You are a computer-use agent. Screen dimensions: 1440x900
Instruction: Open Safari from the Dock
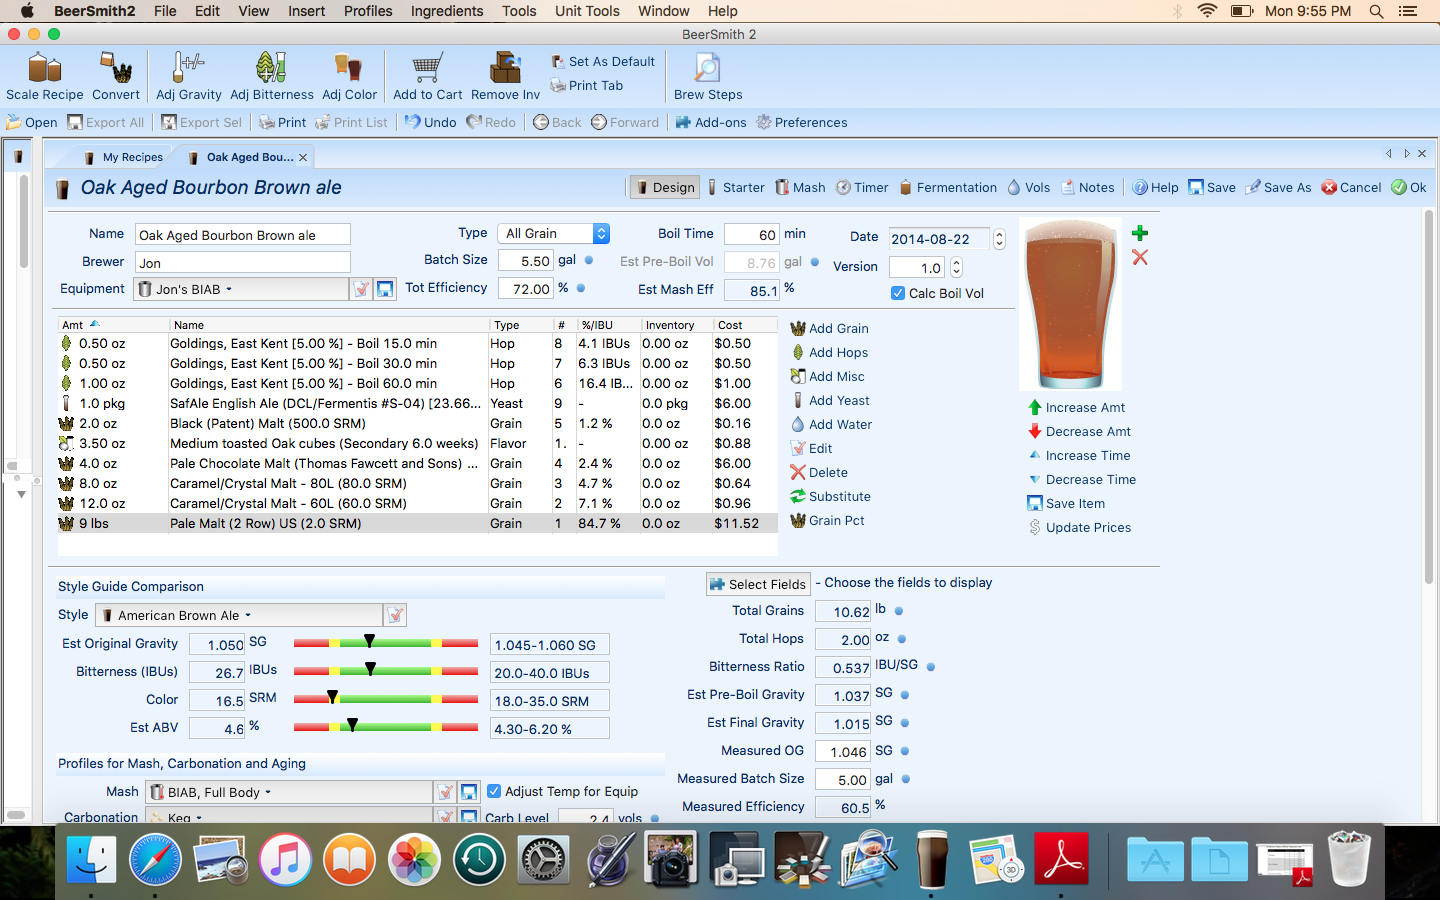(155, 860)
